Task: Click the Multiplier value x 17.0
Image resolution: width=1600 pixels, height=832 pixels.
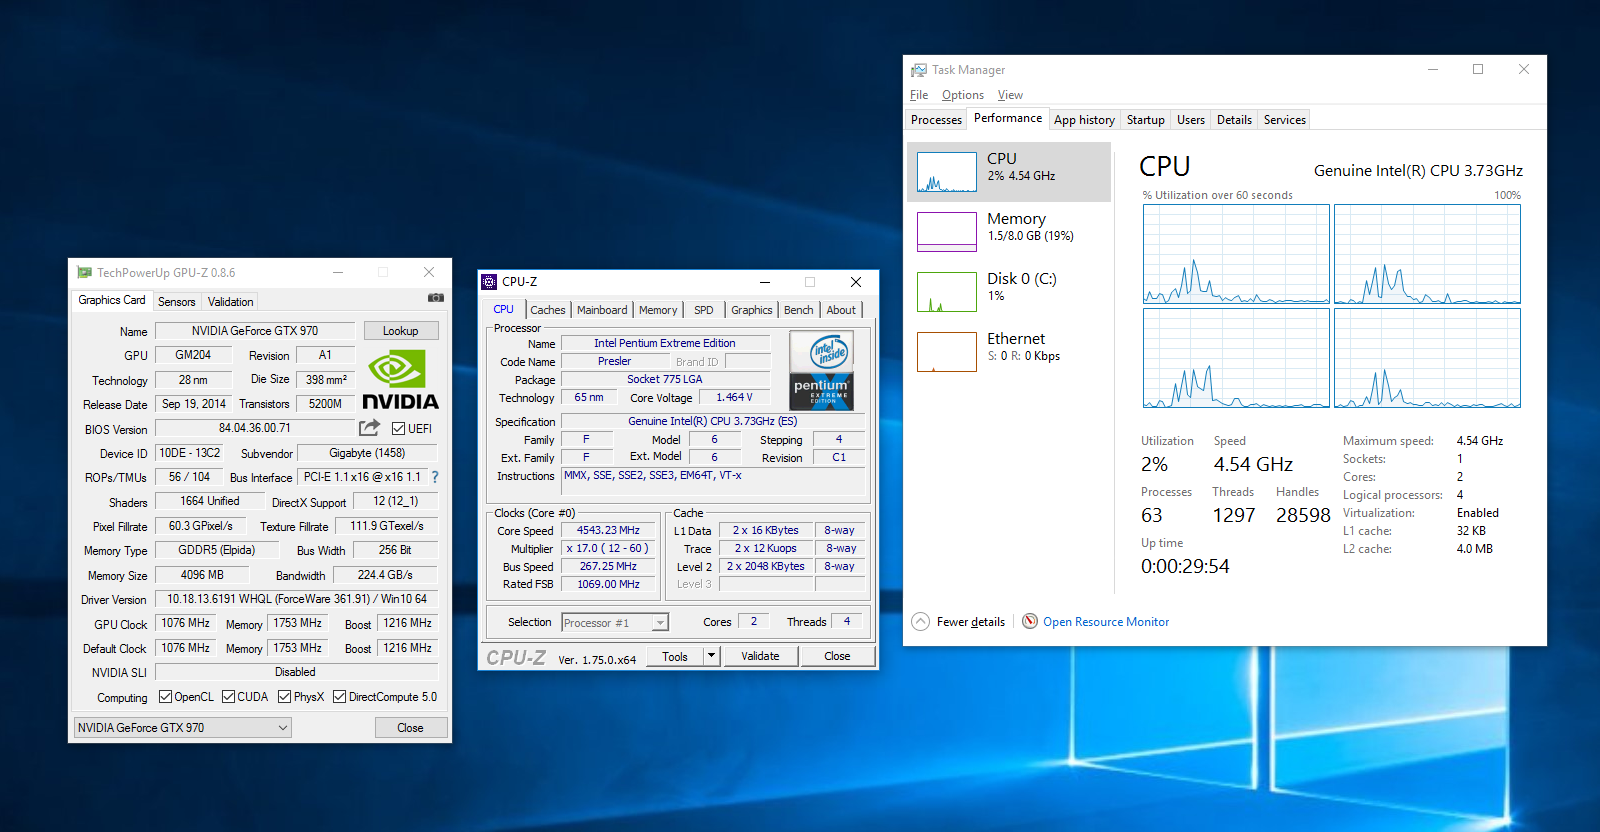Action: (x=608, y=549)
